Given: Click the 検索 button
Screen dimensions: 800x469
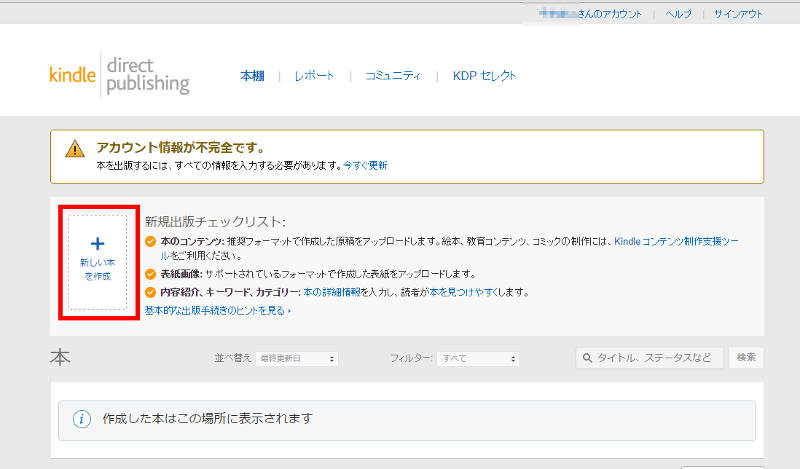Looking at the screenshot, I should pyautogui.click(x=746, y=357).
